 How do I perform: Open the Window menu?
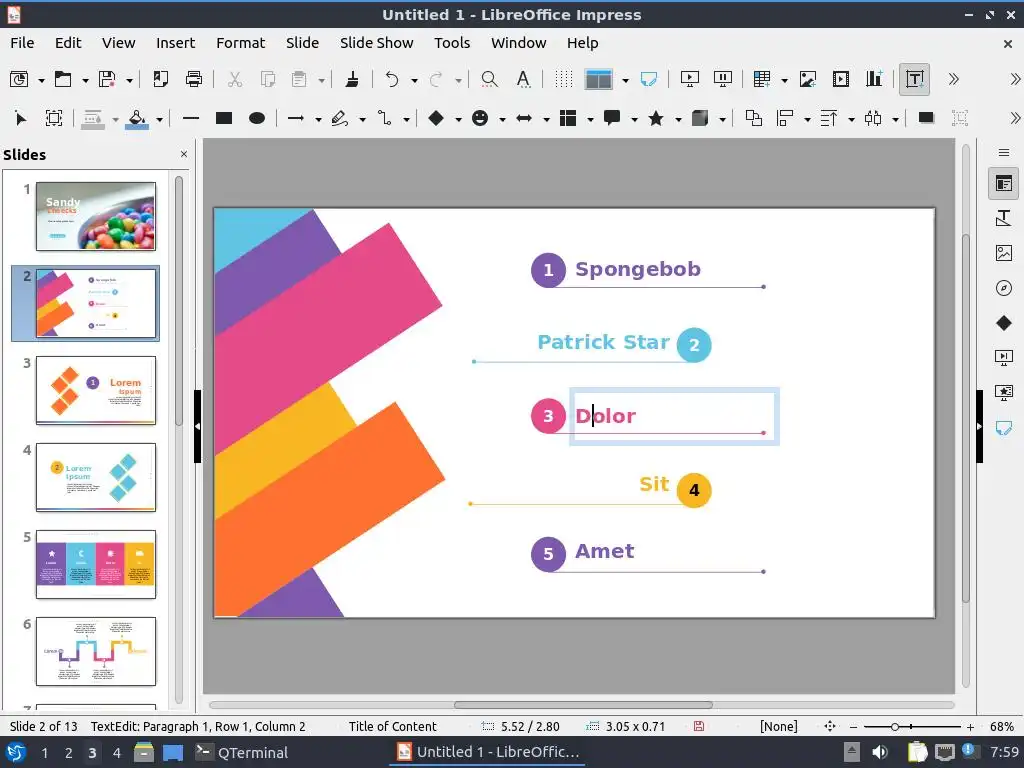pos(519,43)
